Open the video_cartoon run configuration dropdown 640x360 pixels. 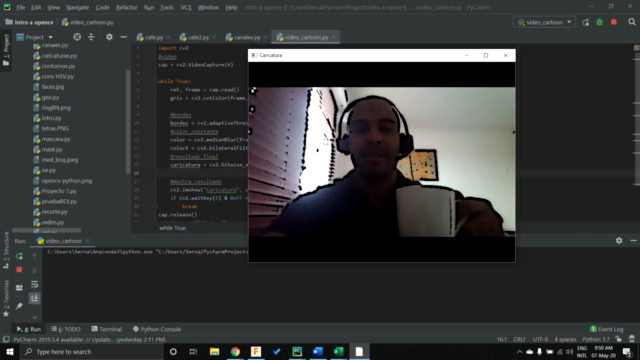tap(544, 22)
